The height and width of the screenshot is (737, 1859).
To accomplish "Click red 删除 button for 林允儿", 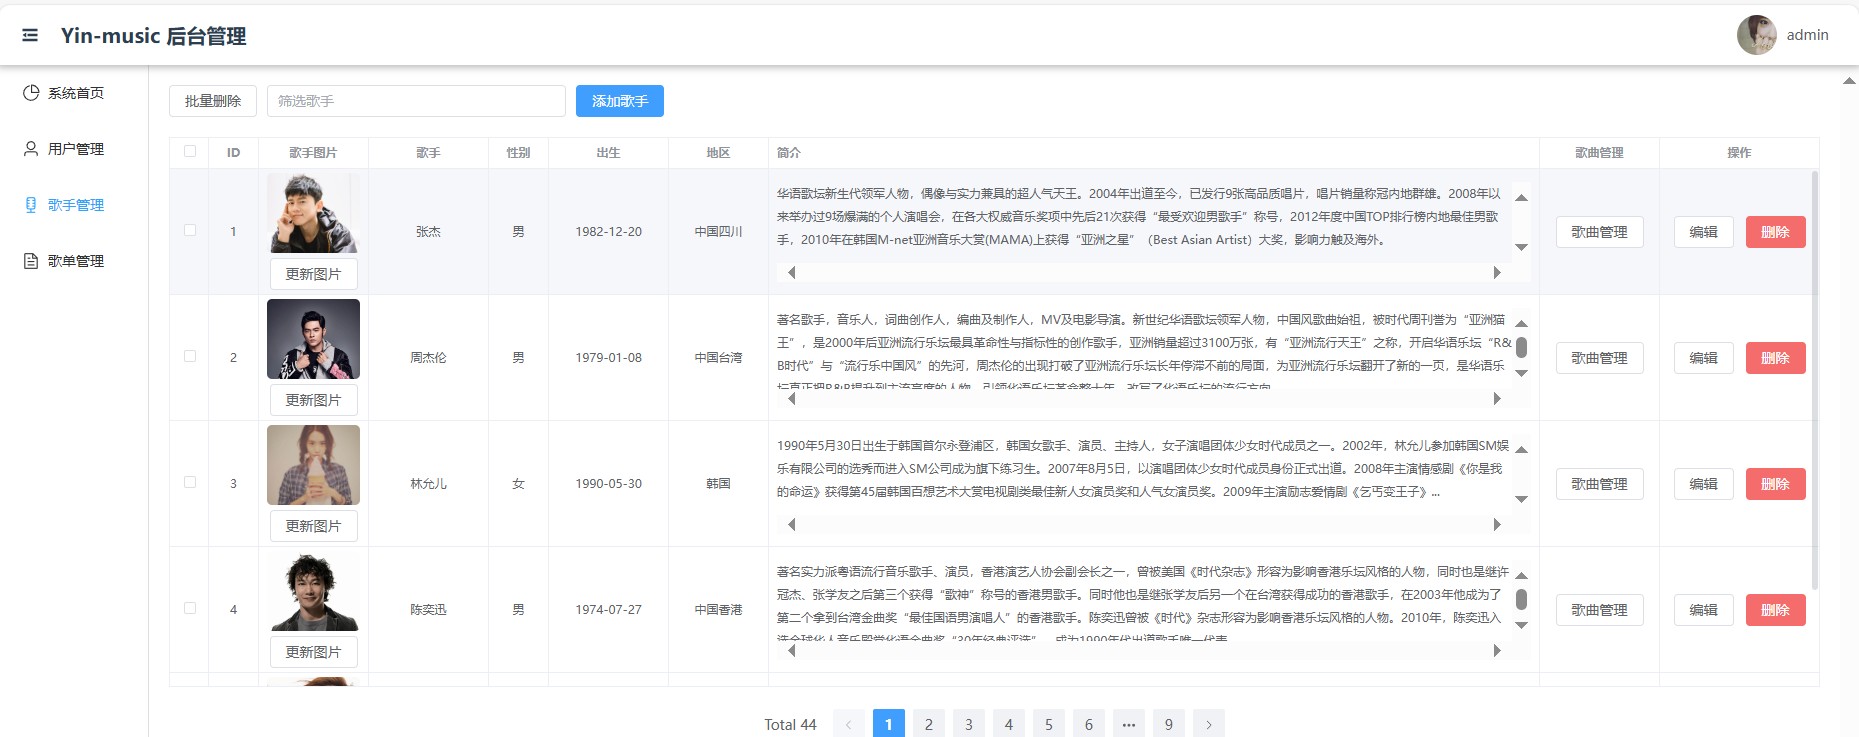I will tap(1776, 484).
